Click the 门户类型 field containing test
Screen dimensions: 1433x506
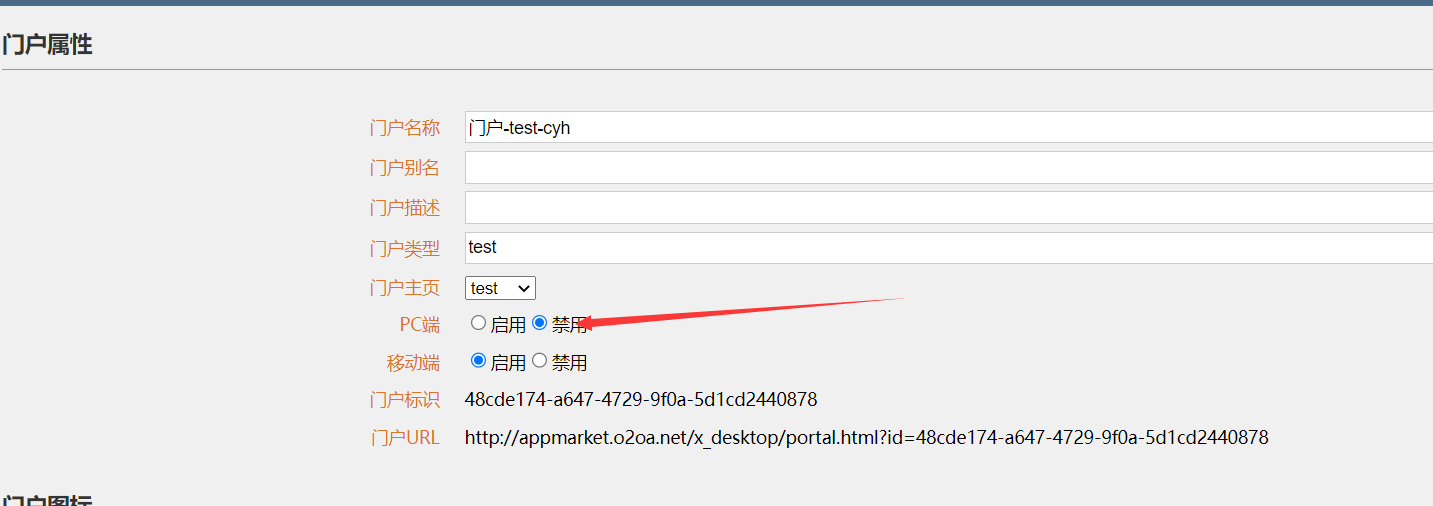click(x=948, y=247)
